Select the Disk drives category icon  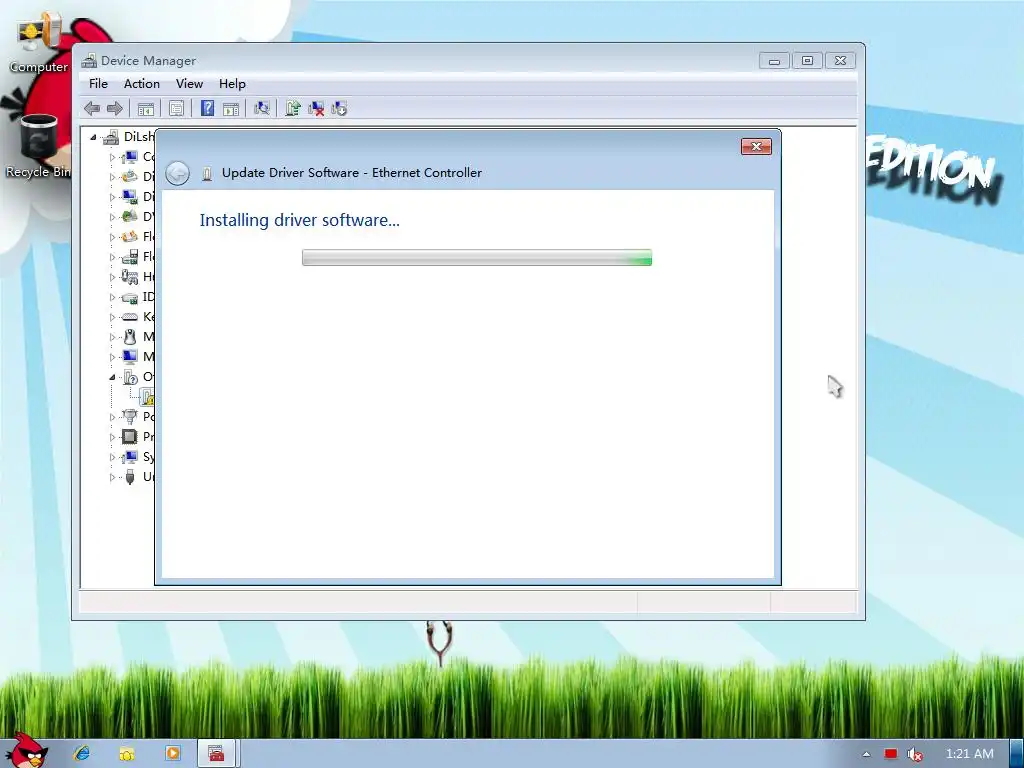tap(130, 176)
